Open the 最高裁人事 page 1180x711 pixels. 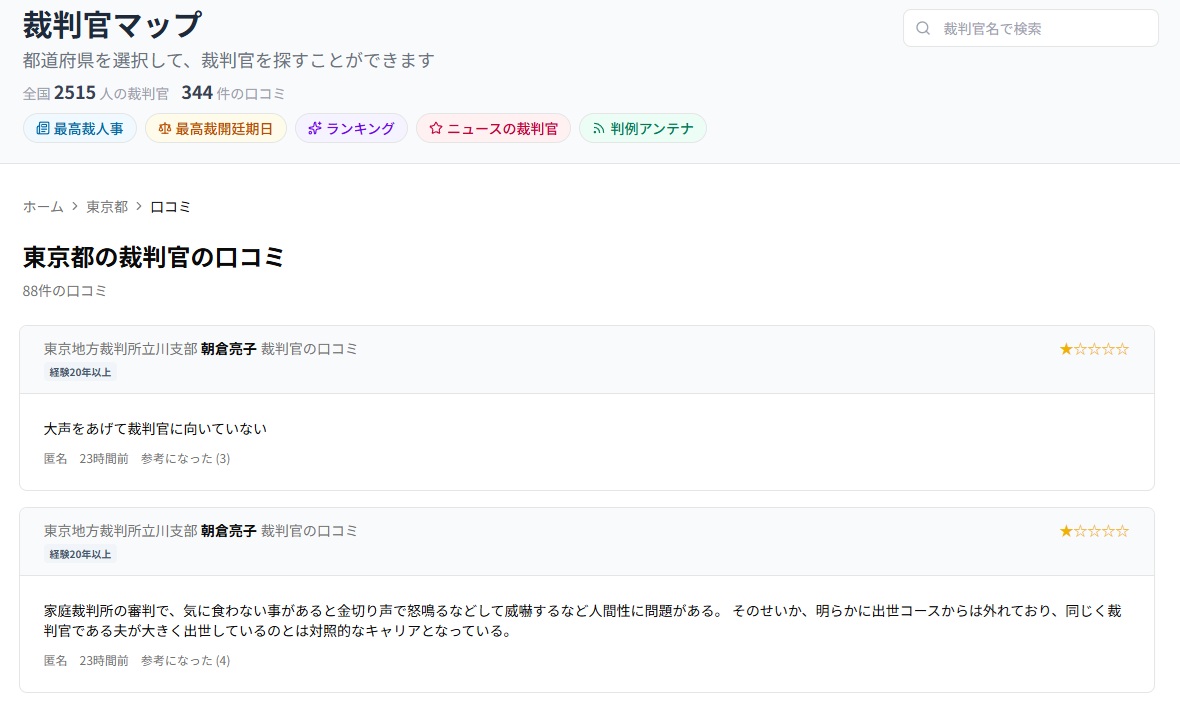(x=80, y=129)
